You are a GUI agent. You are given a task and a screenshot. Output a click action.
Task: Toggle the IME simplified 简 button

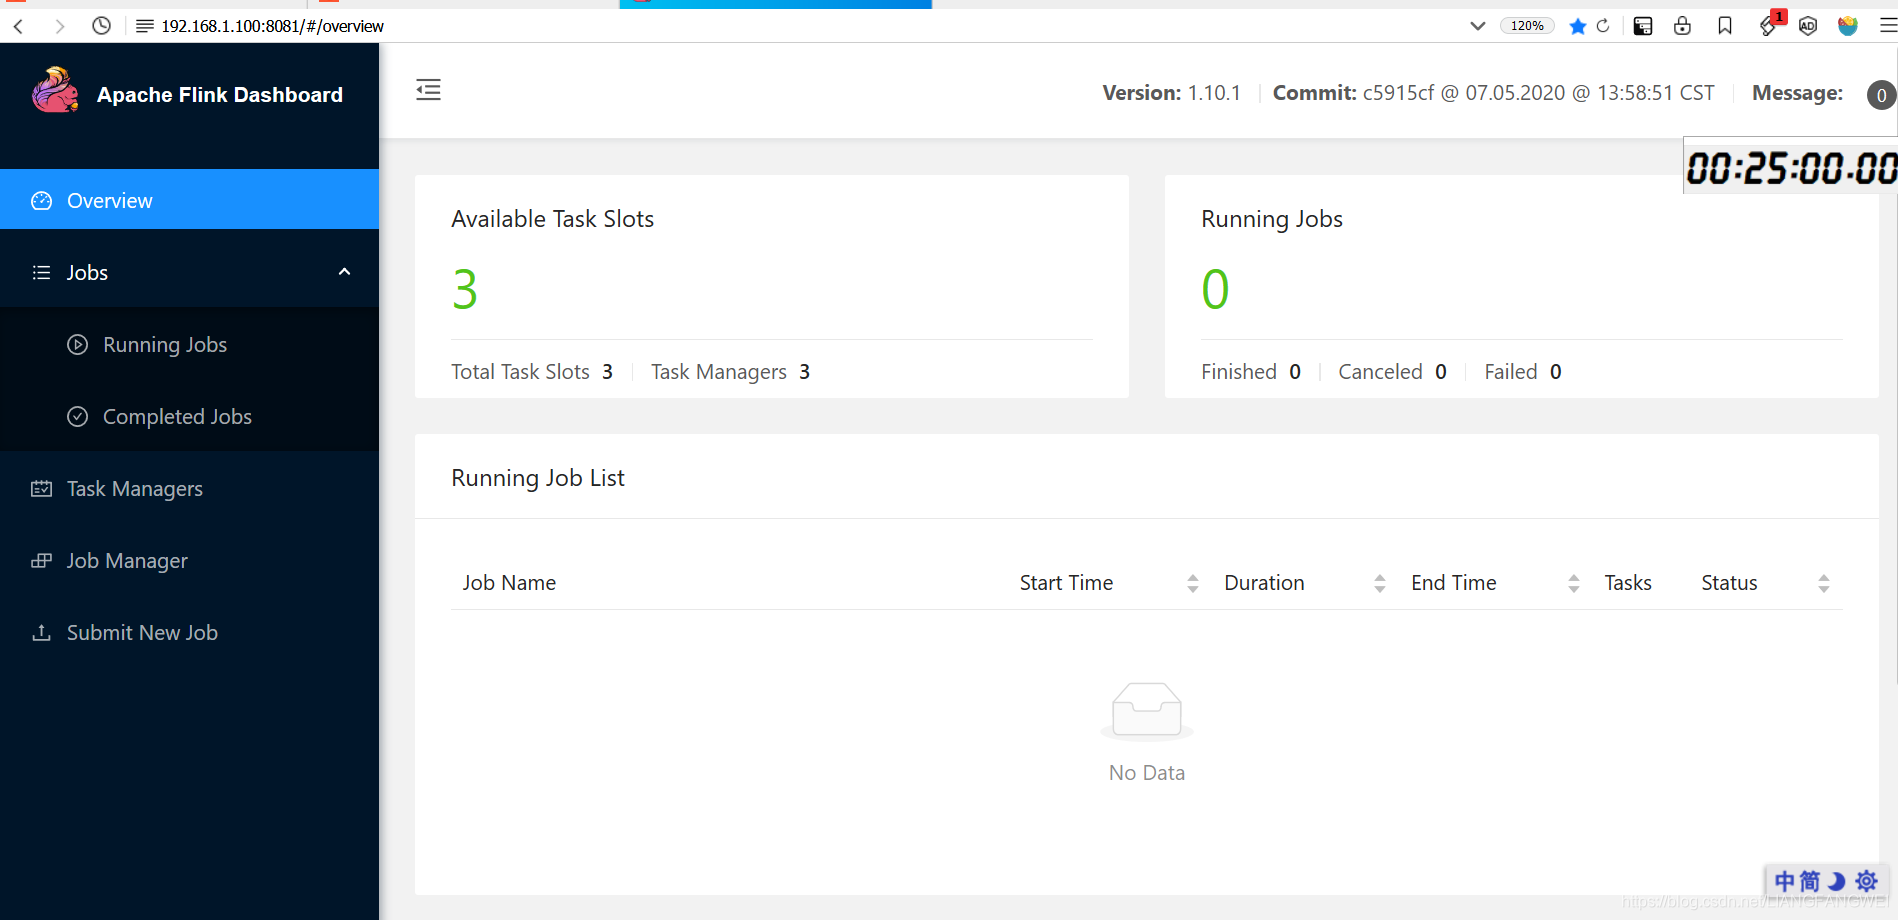(x=1810, y=881)
